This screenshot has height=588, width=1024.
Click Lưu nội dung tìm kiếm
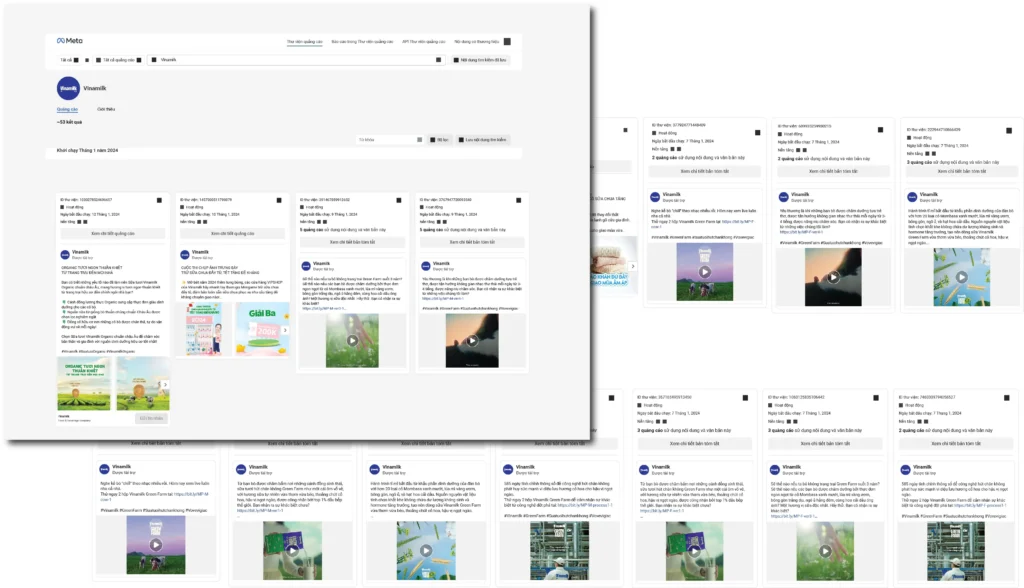pos(483,140)
